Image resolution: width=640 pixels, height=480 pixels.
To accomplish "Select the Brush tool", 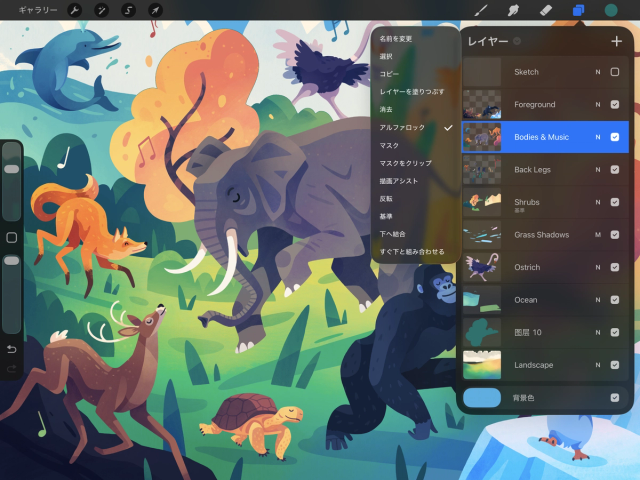I will [x=481, y=10].
